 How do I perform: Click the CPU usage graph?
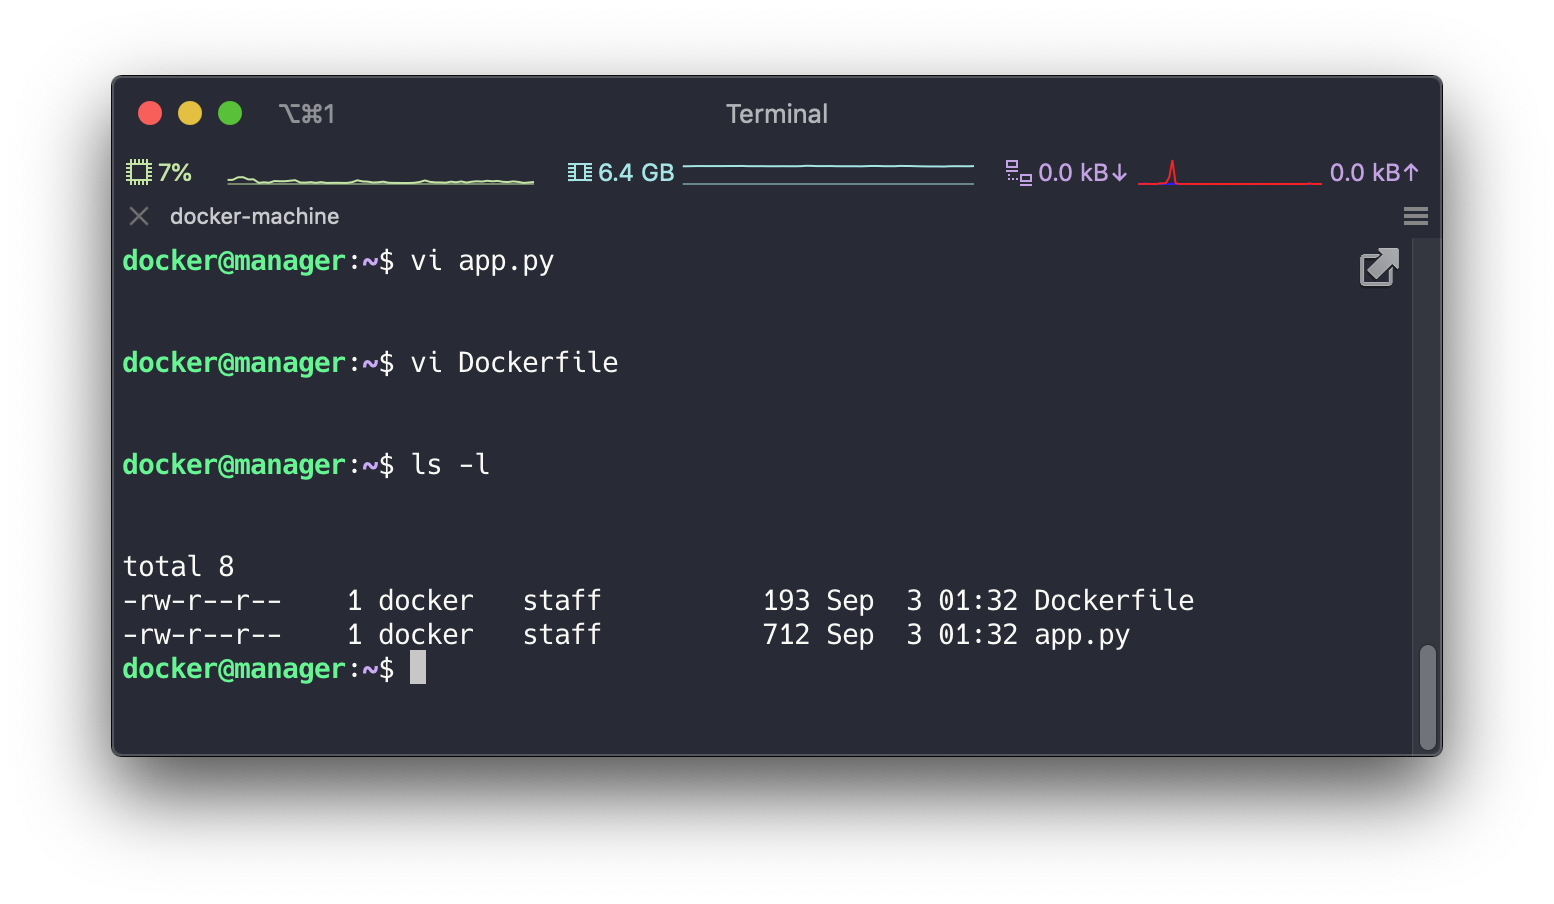point(381,179)
